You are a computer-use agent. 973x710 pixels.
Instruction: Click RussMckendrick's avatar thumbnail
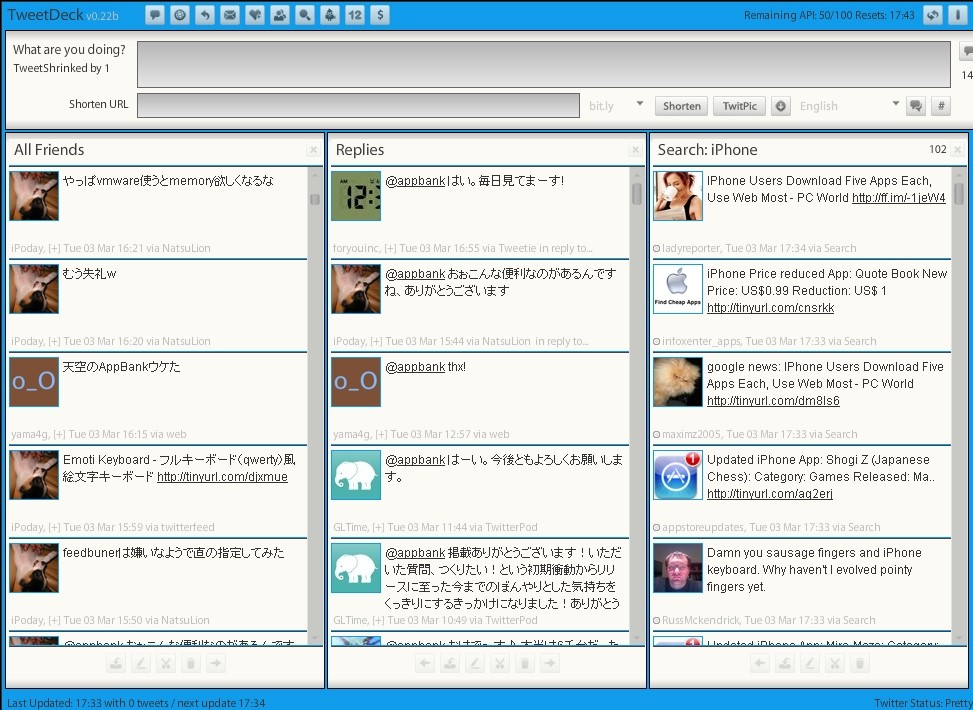[x=678, y=568]
